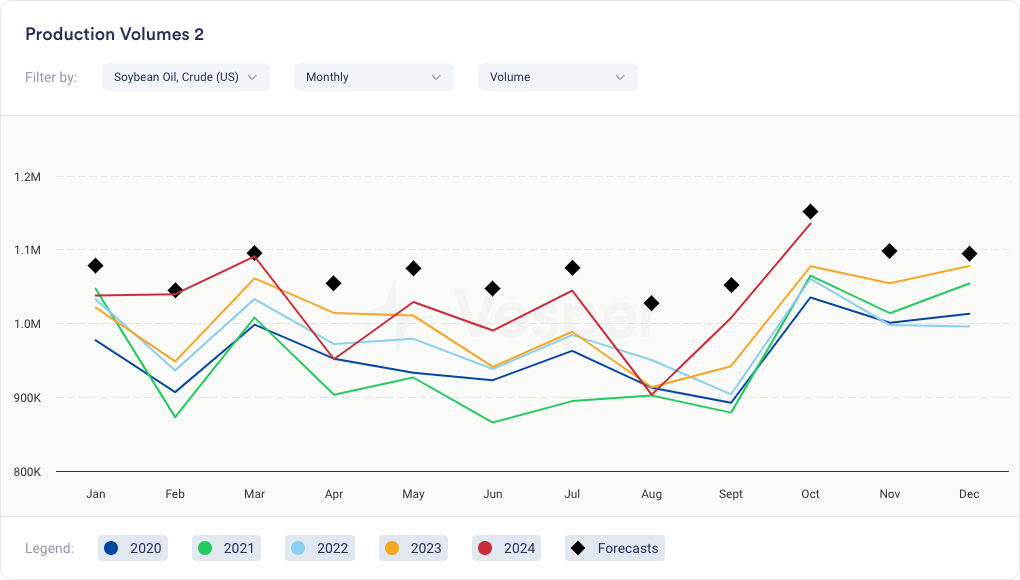Viewport: 1020px width, 580px height.
Task: Click the Production Volumes 2 title
Action: pyautogui.click(x=114, y=35)
